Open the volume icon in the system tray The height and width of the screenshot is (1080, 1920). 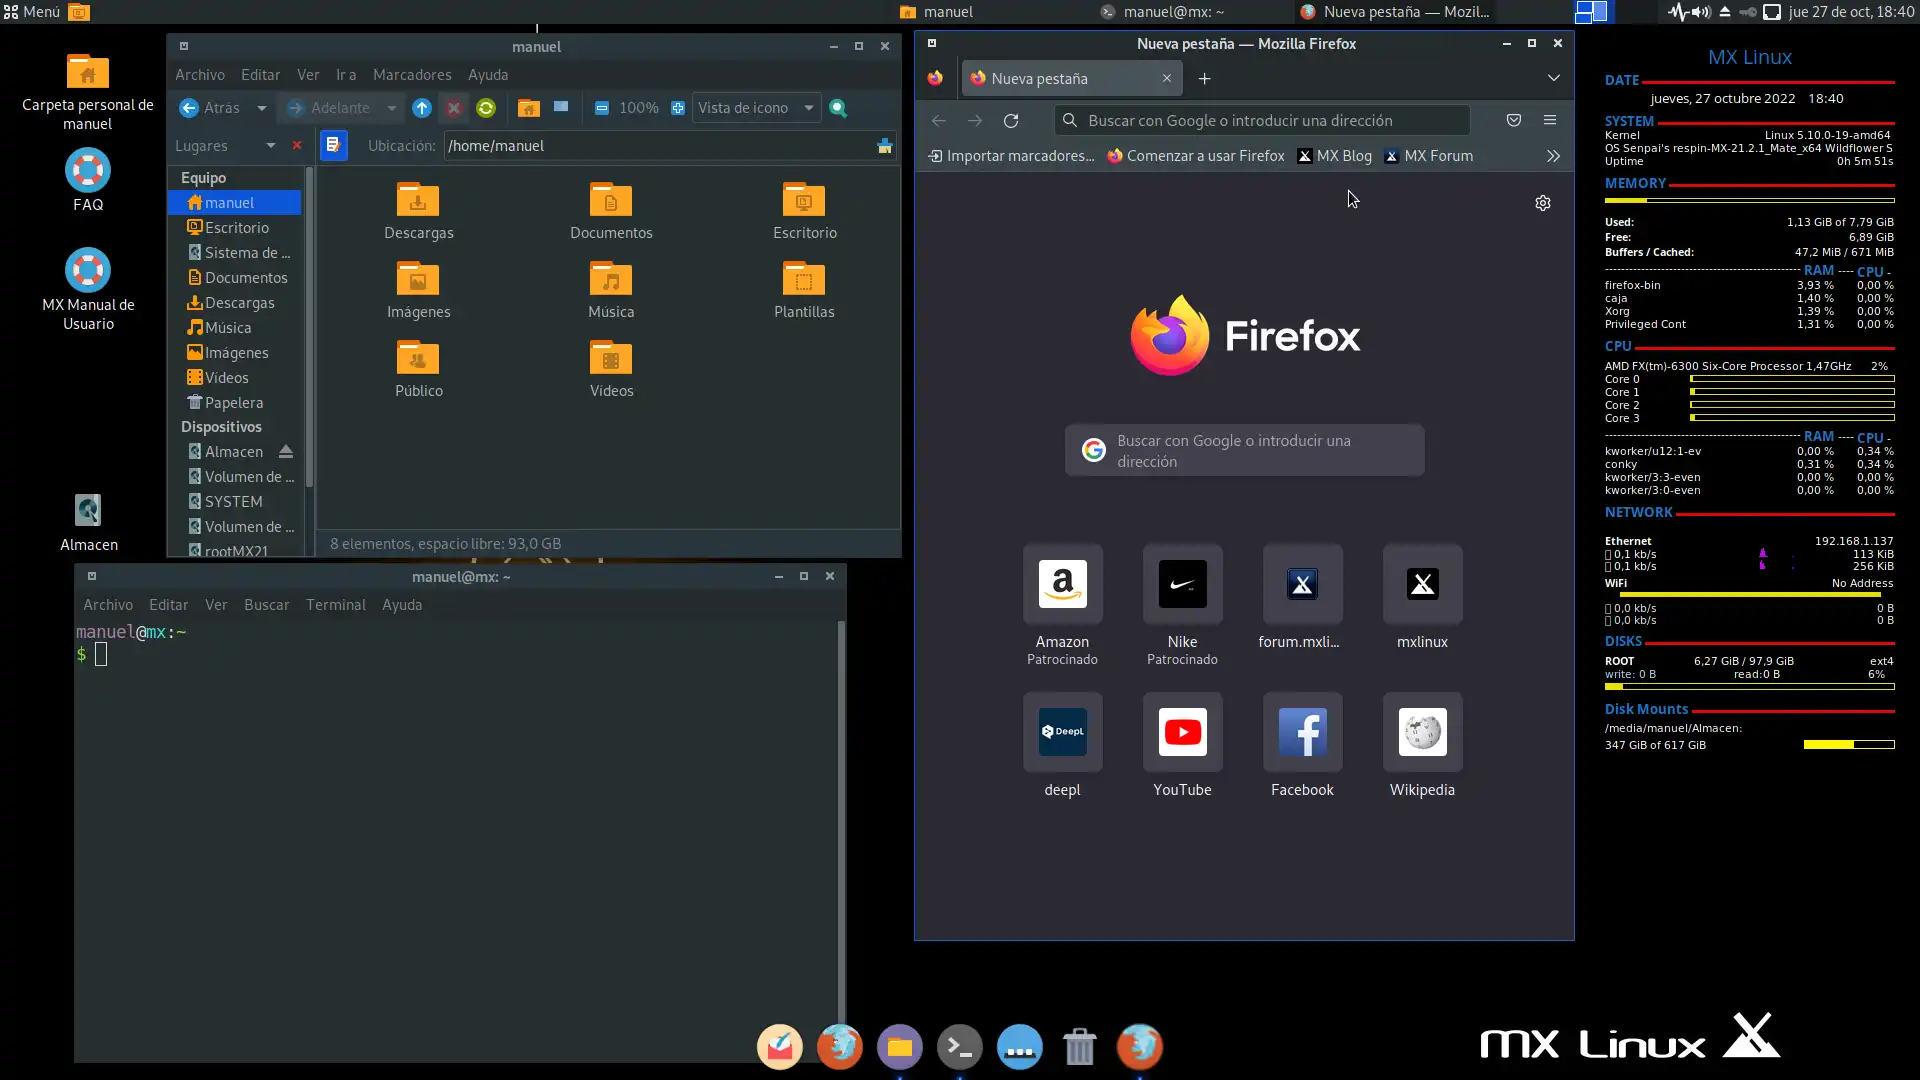[x=1700, y=12]
